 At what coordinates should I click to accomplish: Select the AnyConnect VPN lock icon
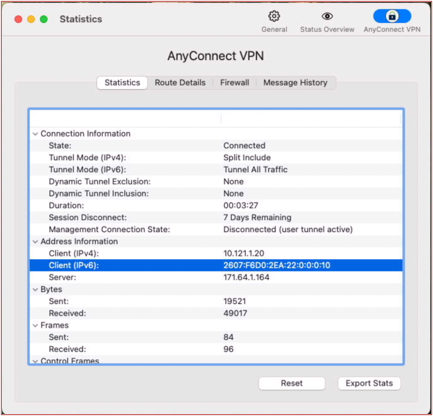392,16
